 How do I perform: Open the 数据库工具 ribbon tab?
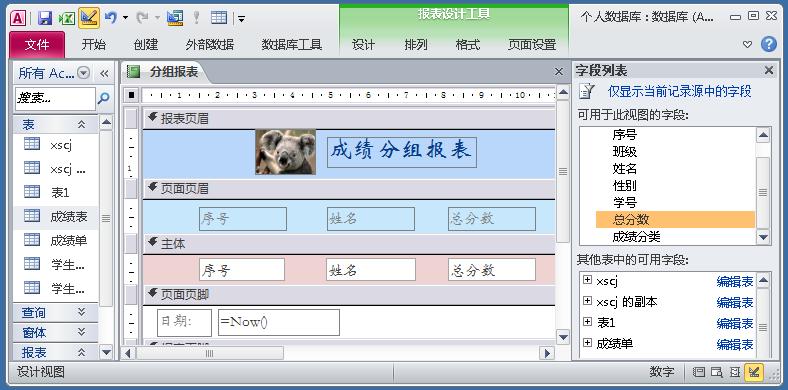click(x=291, y=44)
